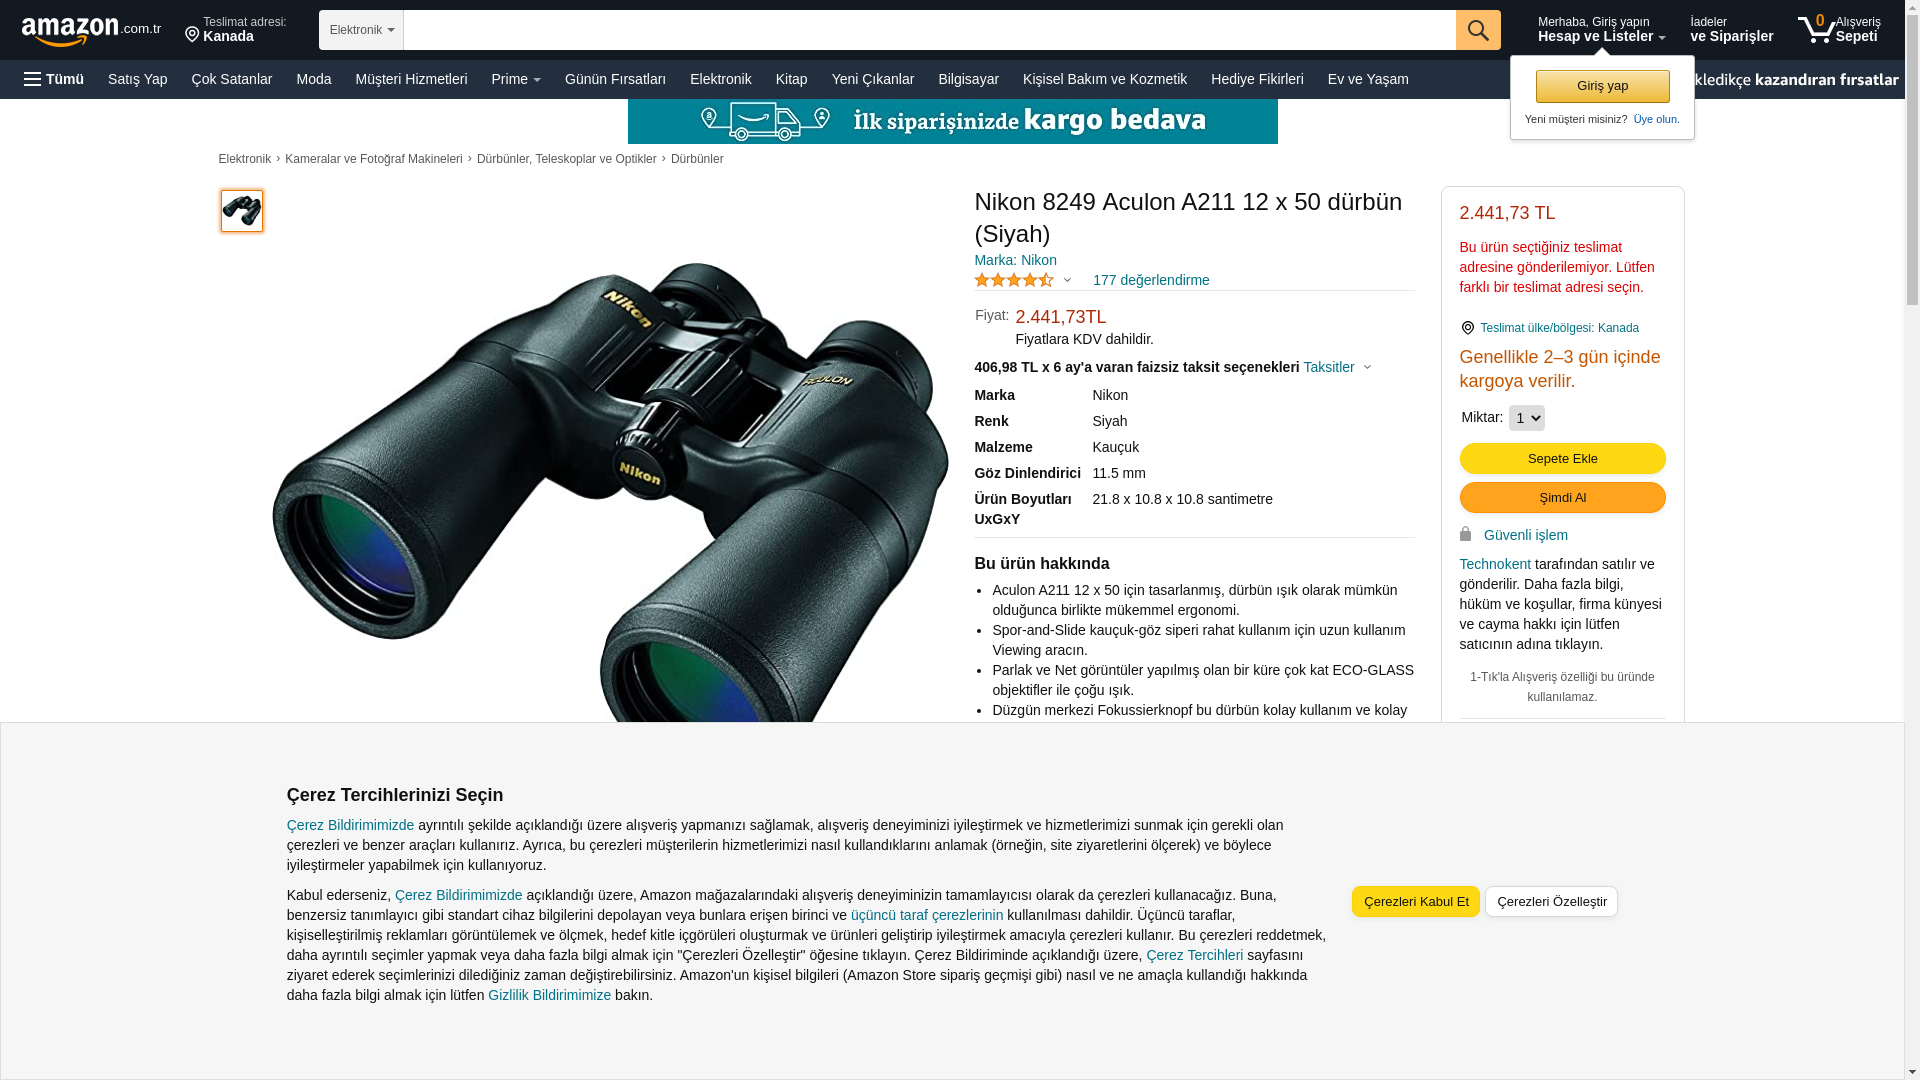The image size is (1920, 1080).
Task: Accept cookies with Çerezleri Kabul Et
Action: coord(1416,902)
